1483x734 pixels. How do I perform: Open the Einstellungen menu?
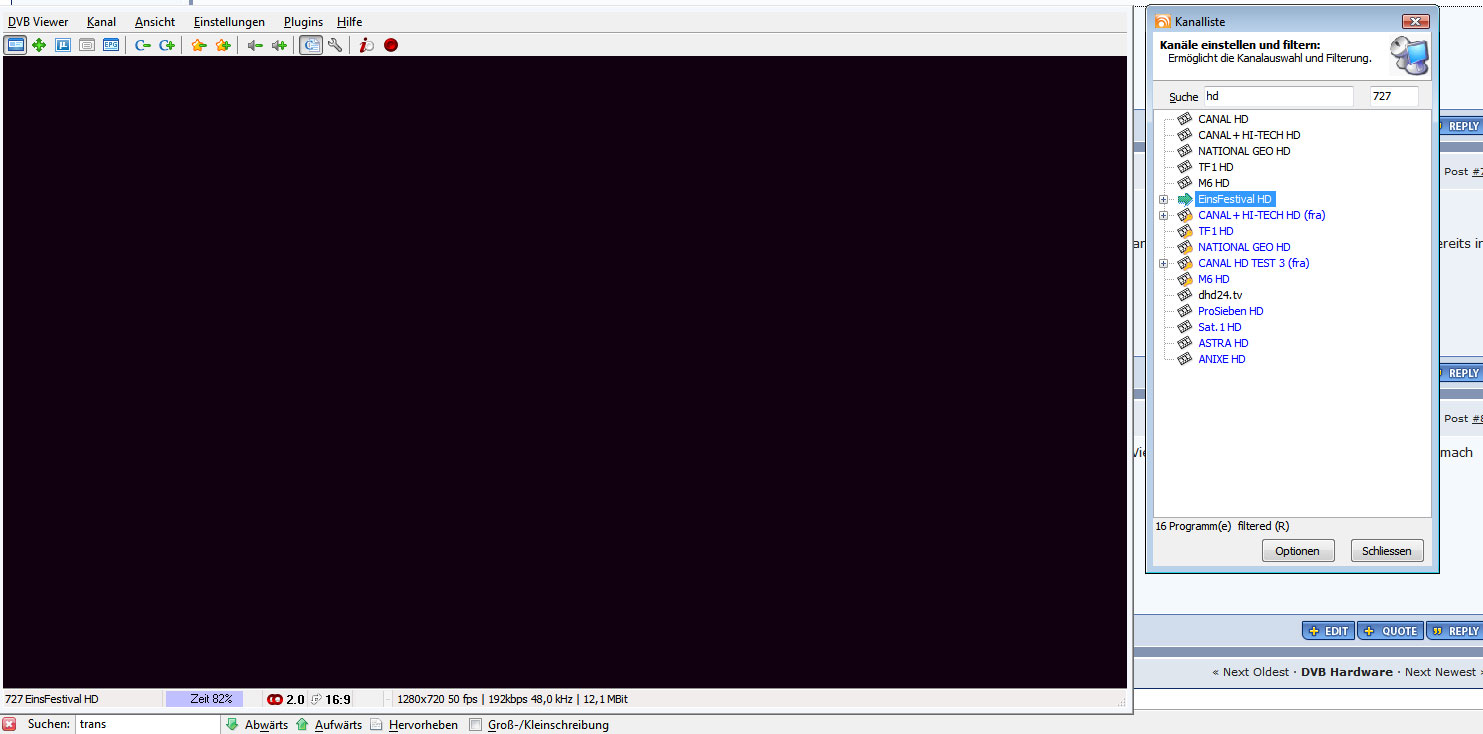pyautogui.click(x=230, y=22)
